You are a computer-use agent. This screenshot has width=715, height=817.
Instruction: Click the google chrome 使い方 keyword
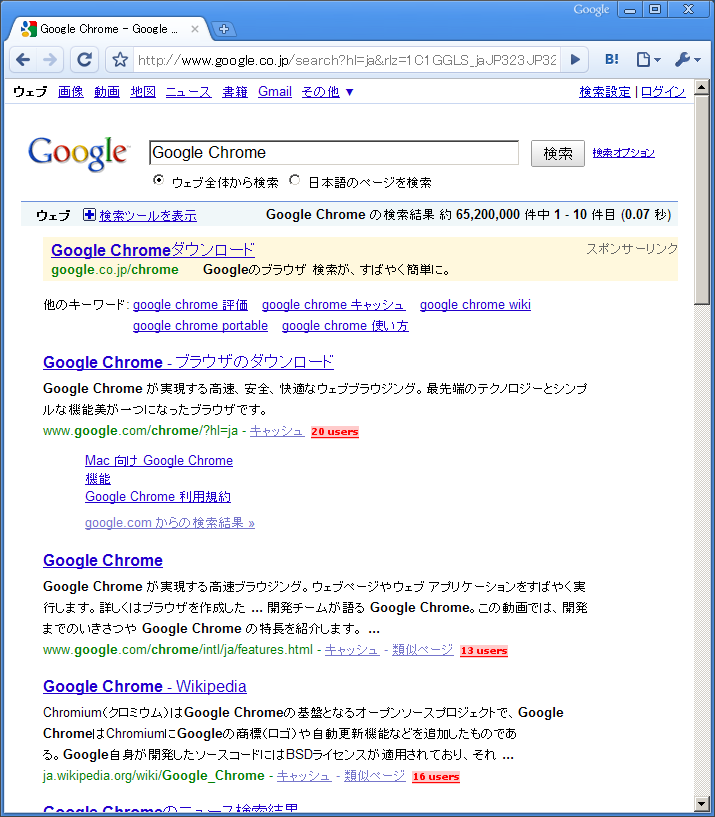(345, 326)
